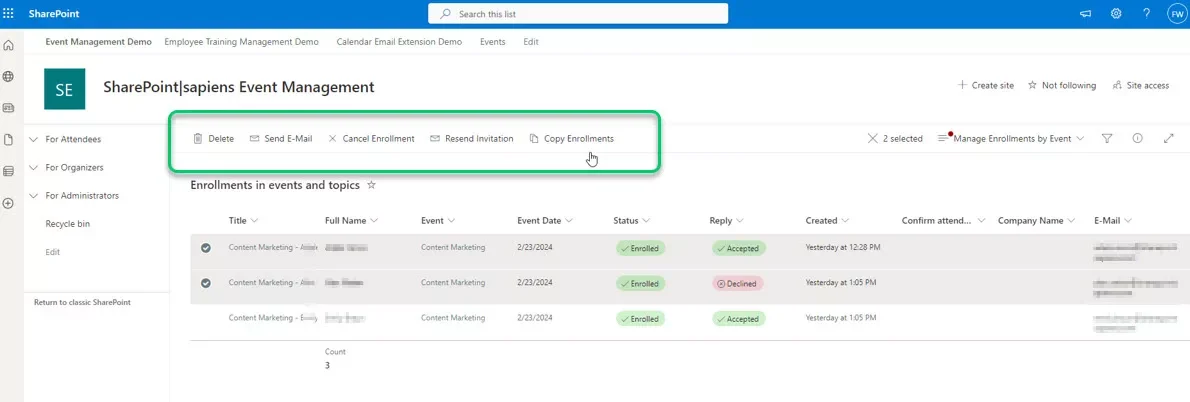Expand list to full screen
Image resolution: width=1190 pixels, height=402 pixels.
tap(1169, 139)
